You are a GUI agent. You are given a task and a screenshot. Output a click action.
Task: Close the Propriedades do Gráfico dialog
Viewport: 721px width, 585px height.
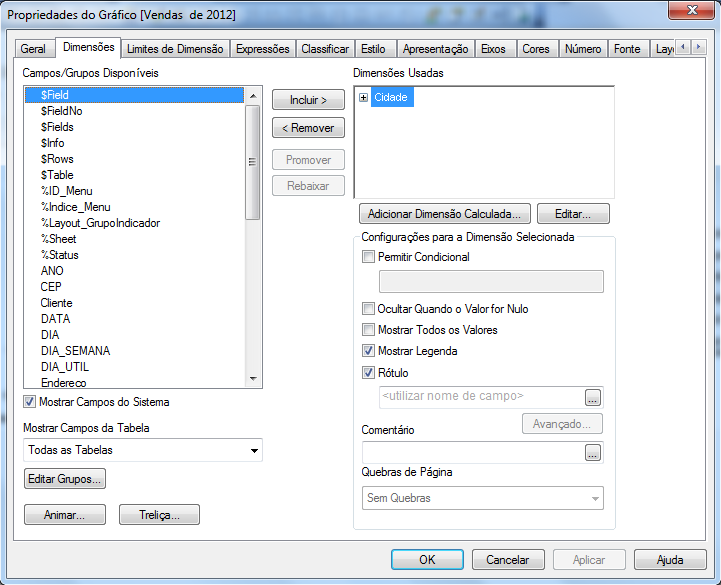pos(692,10)
